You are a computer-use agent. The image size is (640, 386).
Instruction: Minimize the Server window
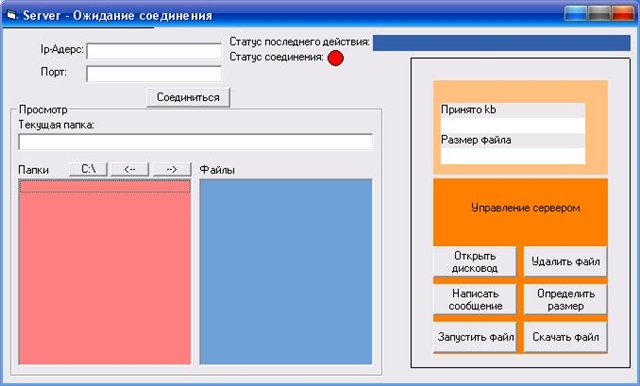point(576,13)
